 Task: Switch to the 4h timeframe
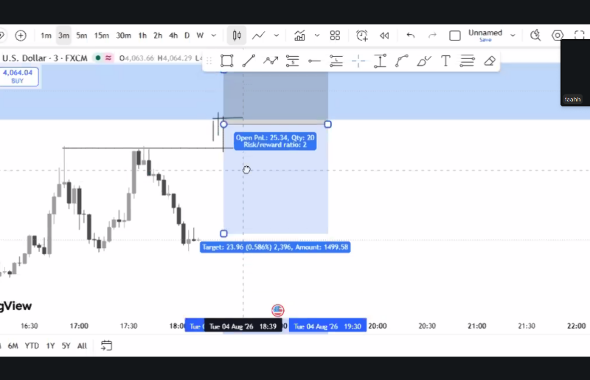coord(173,36)
